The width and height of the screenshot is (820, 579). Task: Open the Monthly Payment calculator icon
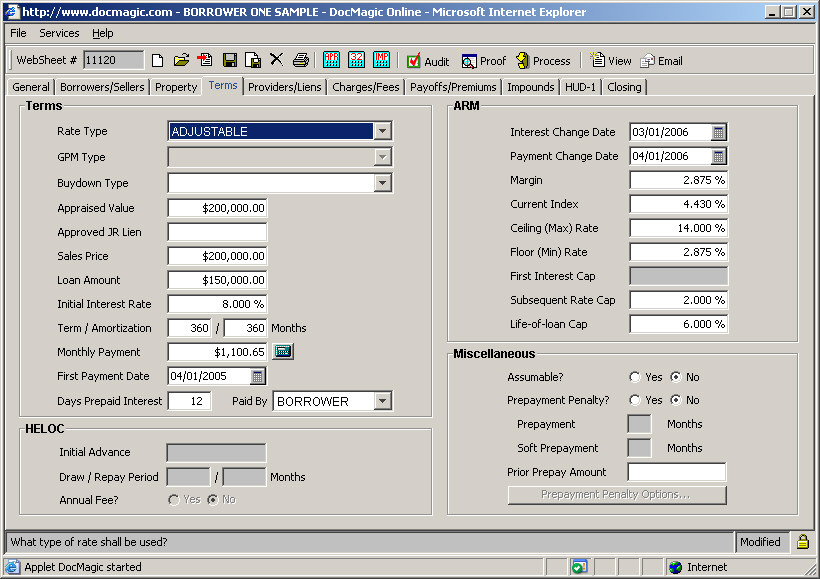tap(283, 351)
